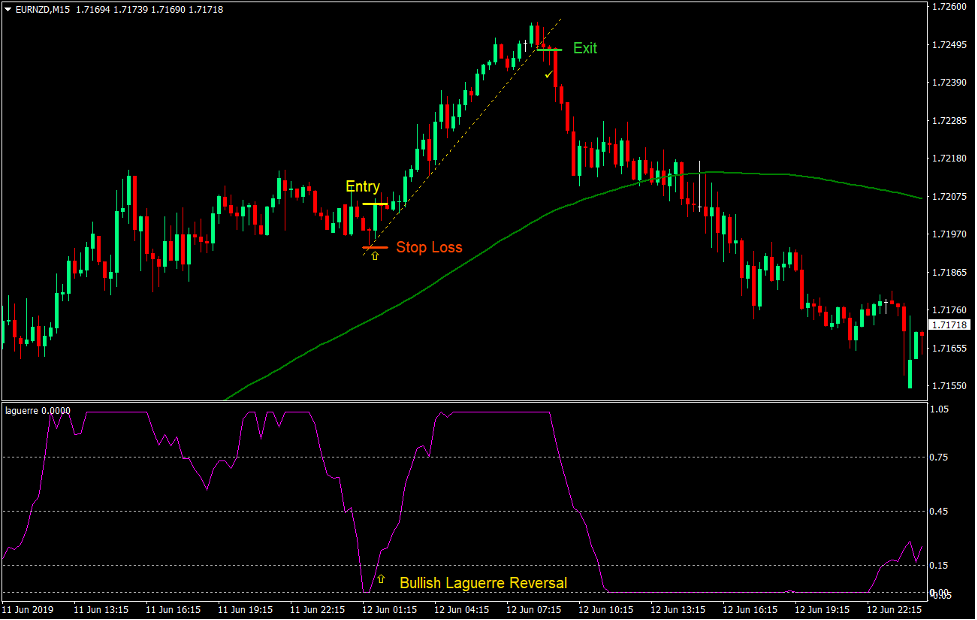
Task: Click the yellow Entry level marker
Action: click(377, 202)
